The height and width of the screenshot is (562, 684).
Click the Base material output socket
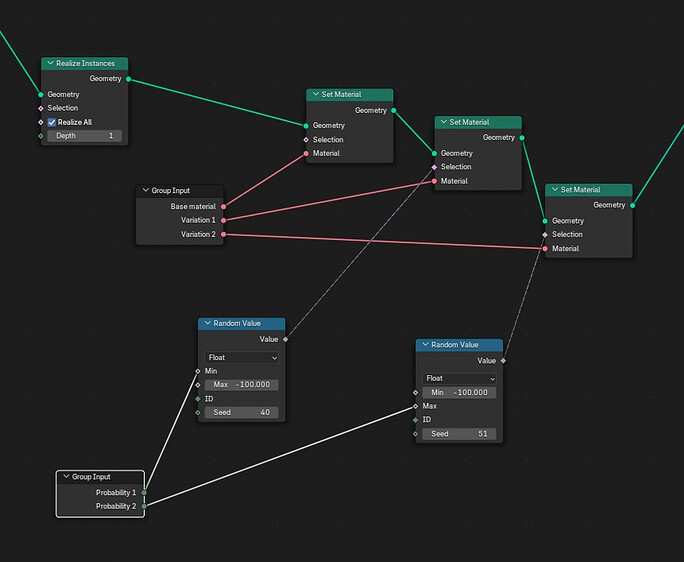point(223,206)
